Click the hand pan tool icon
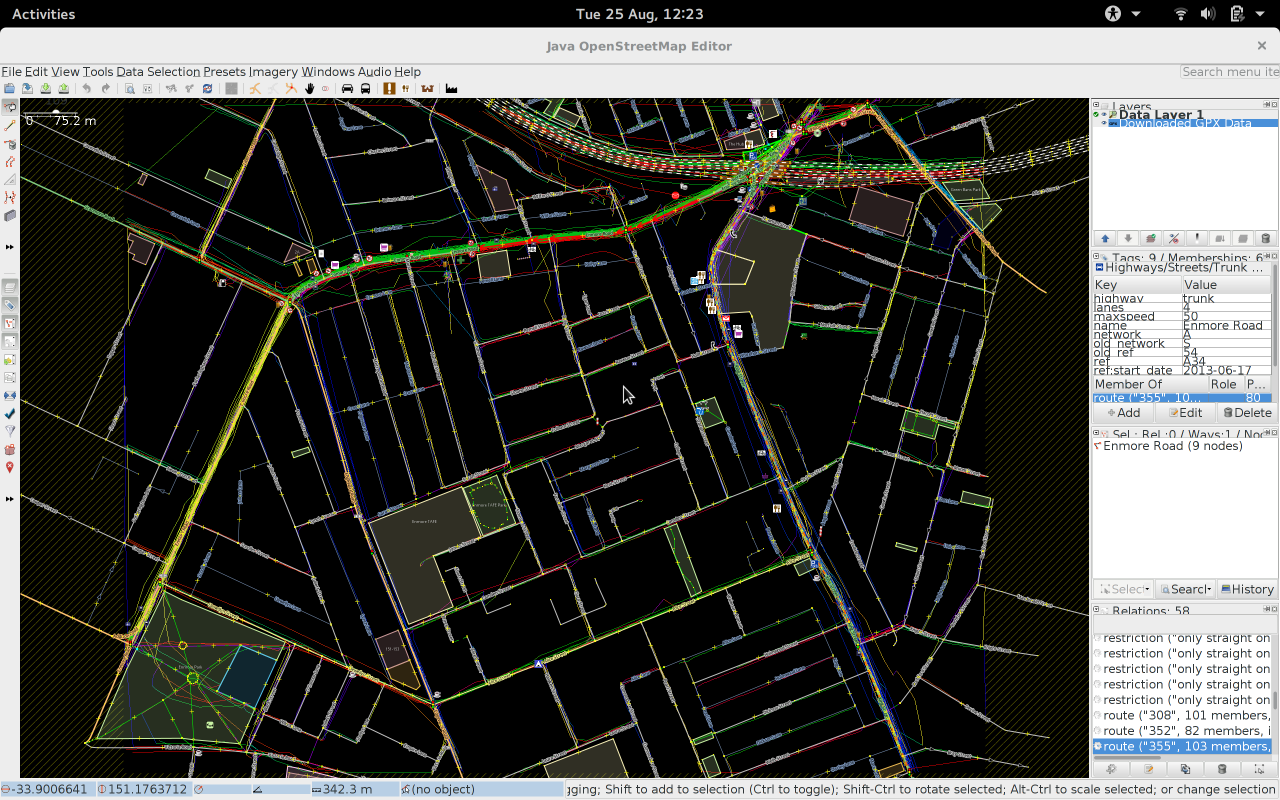1280x800 pixels. [309, 89]
